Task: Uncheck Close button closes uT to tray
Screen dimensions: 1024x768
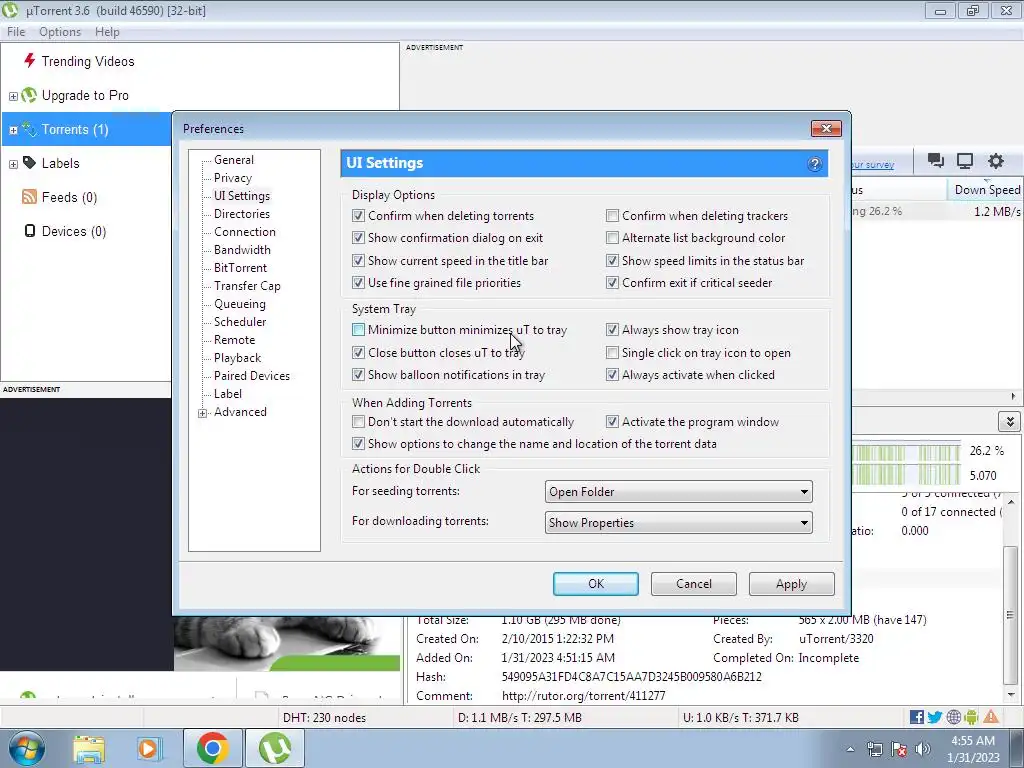Action: tap(358, 353)
